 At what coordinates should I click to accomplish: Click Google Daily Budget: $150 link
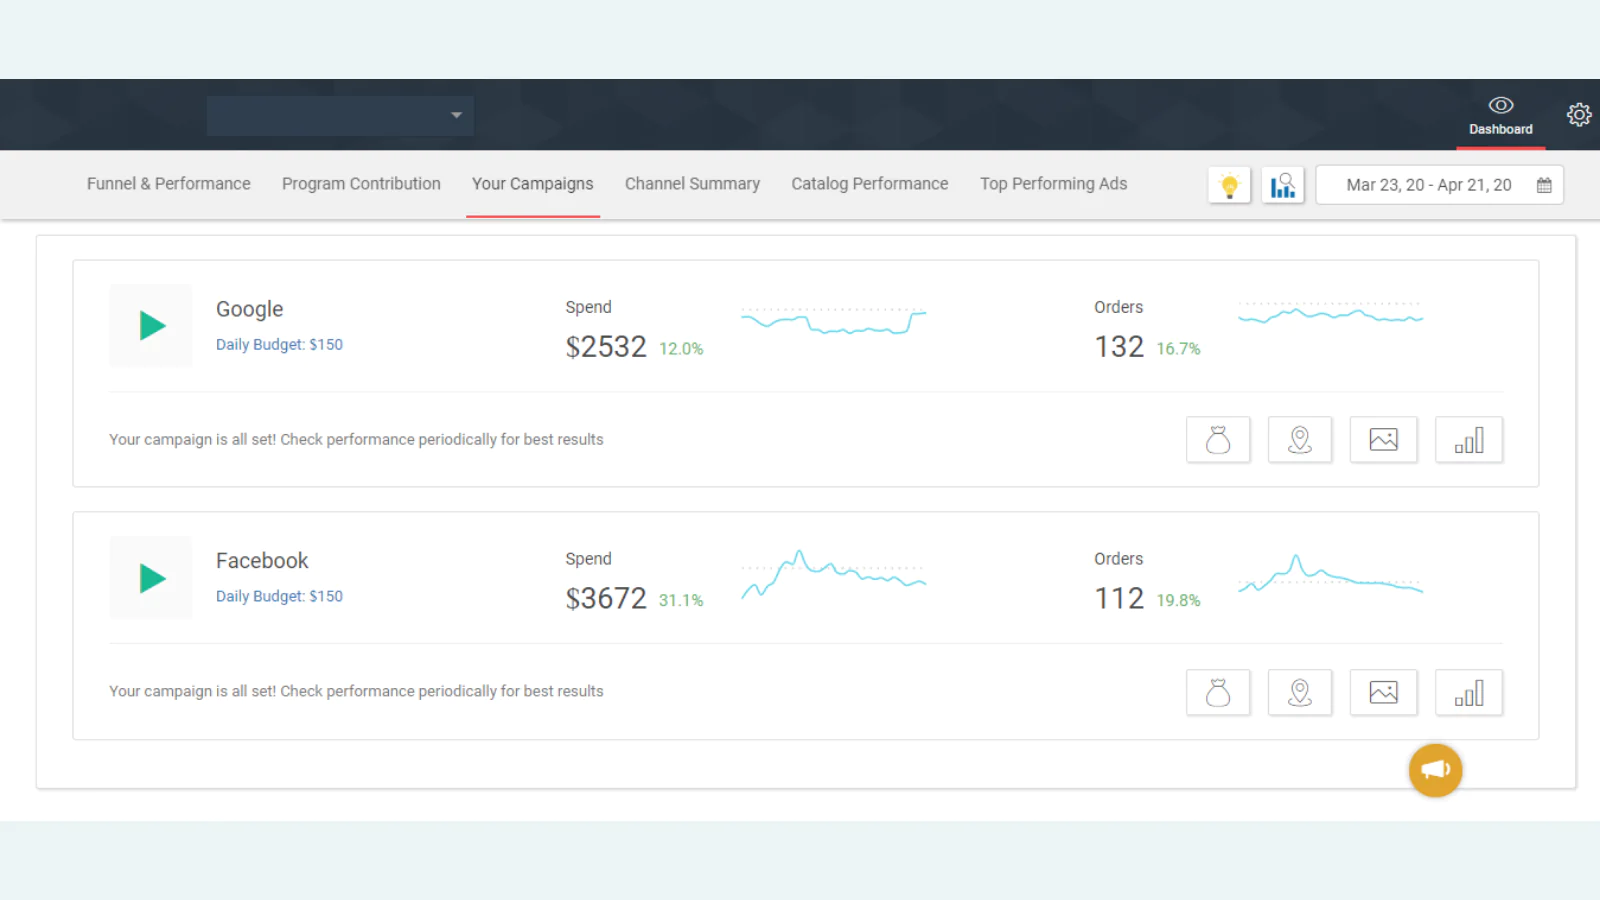279,344
